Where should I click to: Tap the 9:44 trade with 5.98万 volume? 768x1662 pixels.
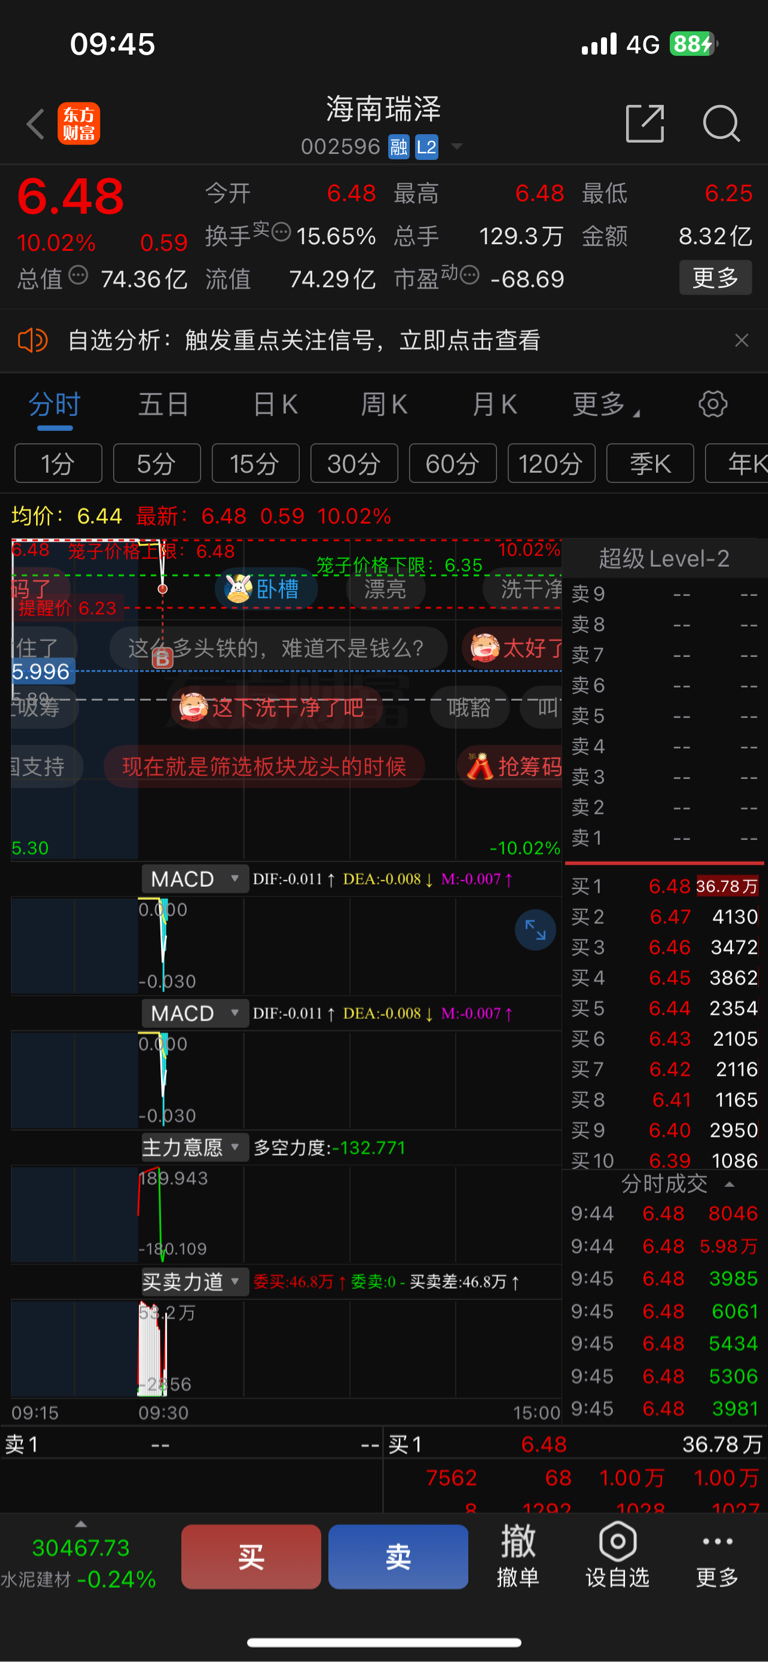pyautogui.click(x=665, y=1246)
